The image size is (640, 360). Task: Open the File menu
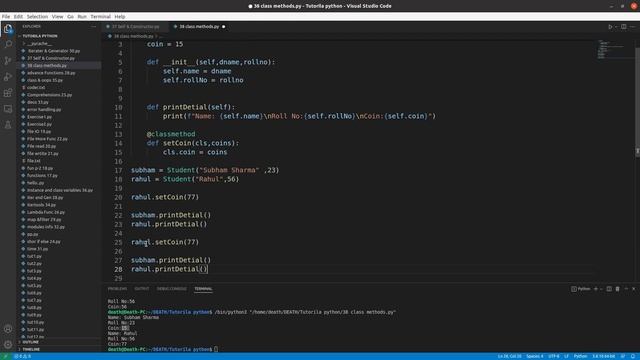(x=6, y=17)
